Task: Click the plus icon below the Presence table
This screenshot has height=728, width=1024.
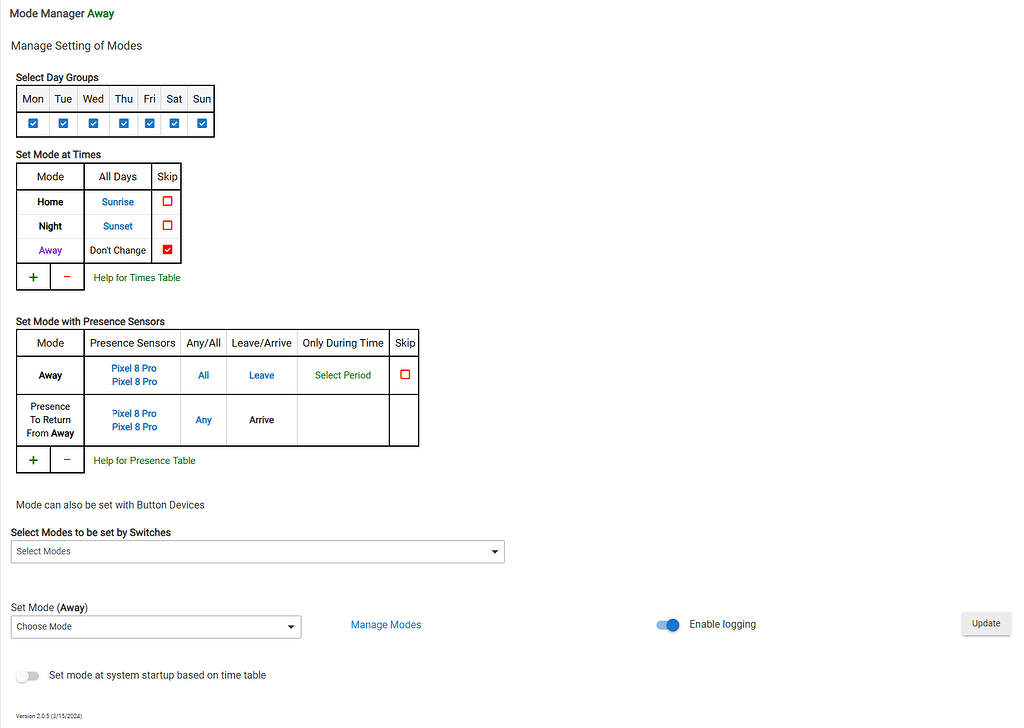Action: pyautogui.click(x=33, y=460)
